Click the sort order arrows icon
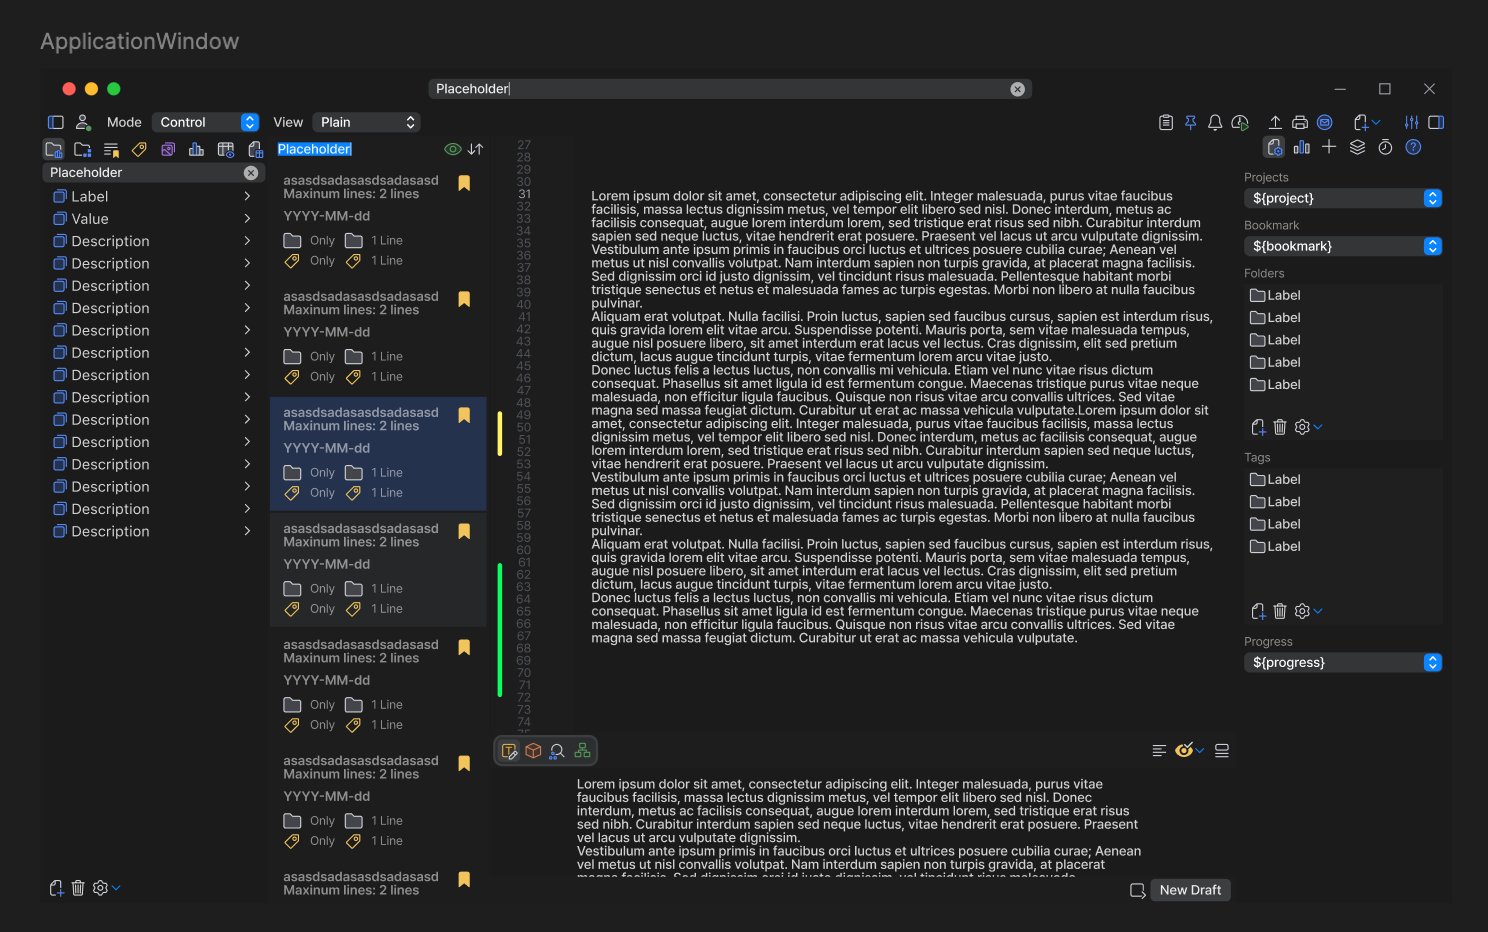 pyautogui.click(x=476, y=149)
